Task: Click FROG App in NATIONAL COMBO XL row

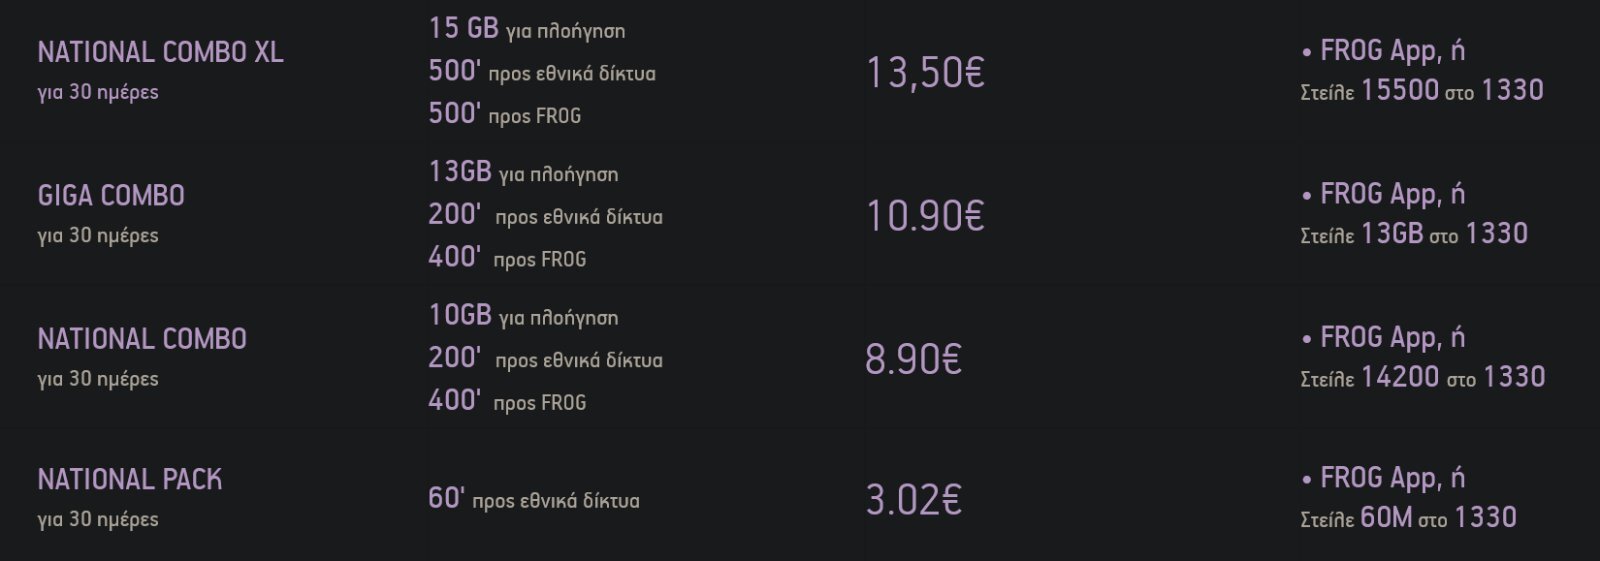Action: click(x=1380, y=51)
